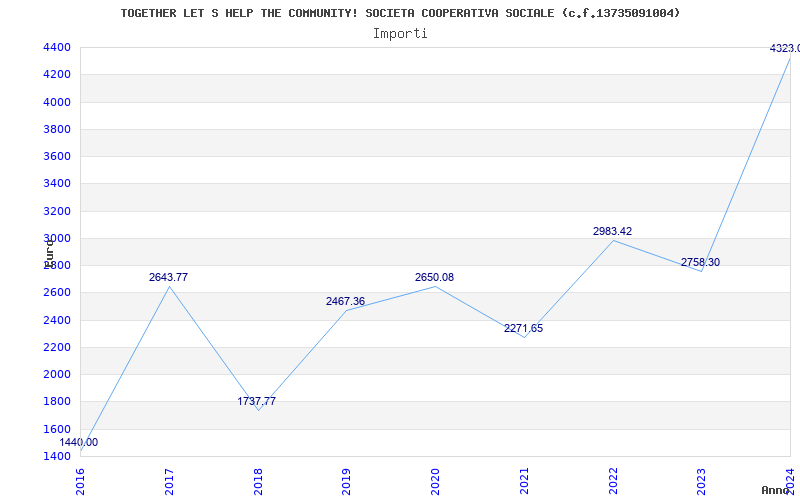Click the data label 2983.42
This screenshot has height=500, width=800.
612,231
